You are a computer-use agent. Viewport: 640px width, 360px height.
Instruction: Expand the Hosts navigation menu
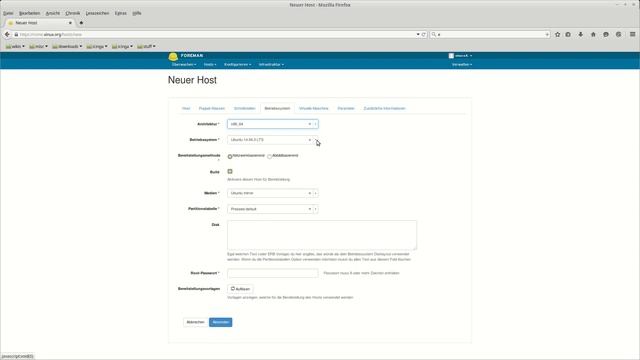pyautogui.click(x=210, y=64)
